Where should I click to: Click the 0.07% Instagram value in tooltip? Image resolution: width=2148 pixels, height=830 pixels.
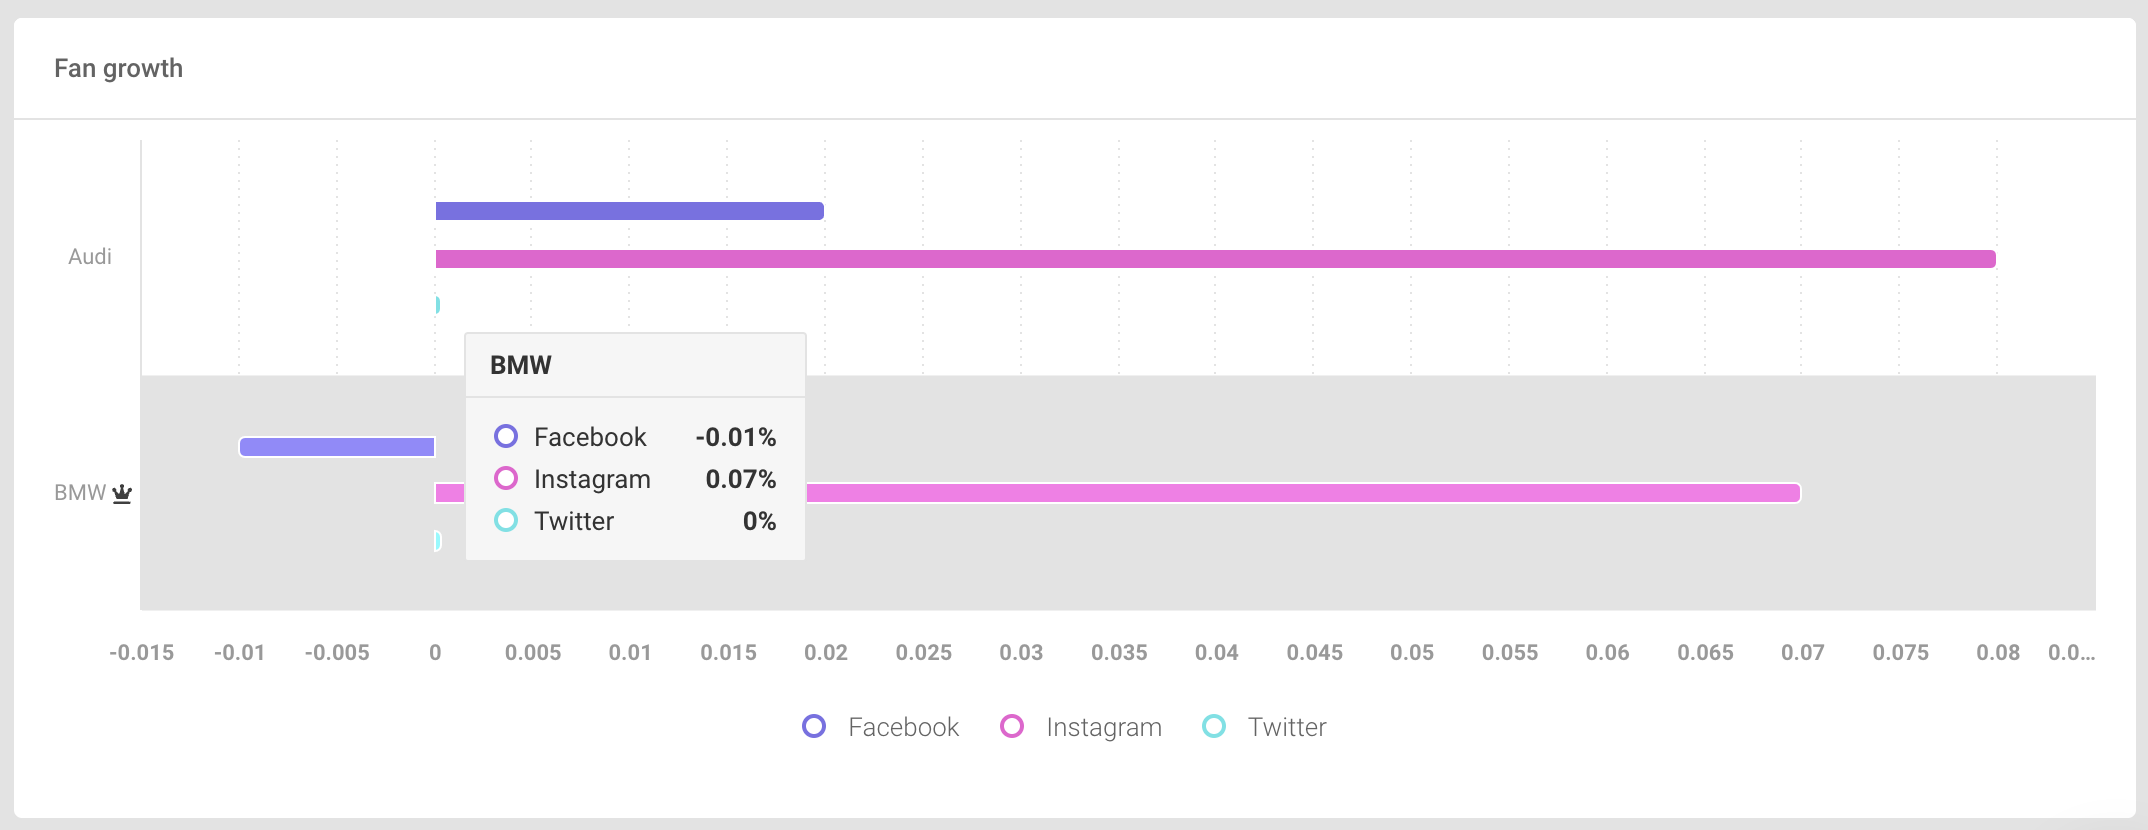pyautogui.click(x=741, y=479)
